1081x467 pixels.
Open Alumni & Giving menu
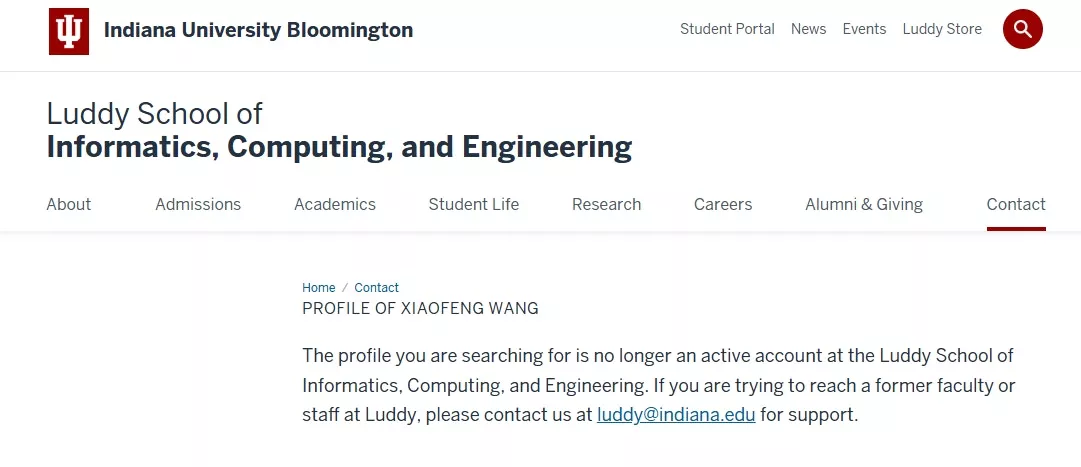pyautogui.click(x=864, y=204)
